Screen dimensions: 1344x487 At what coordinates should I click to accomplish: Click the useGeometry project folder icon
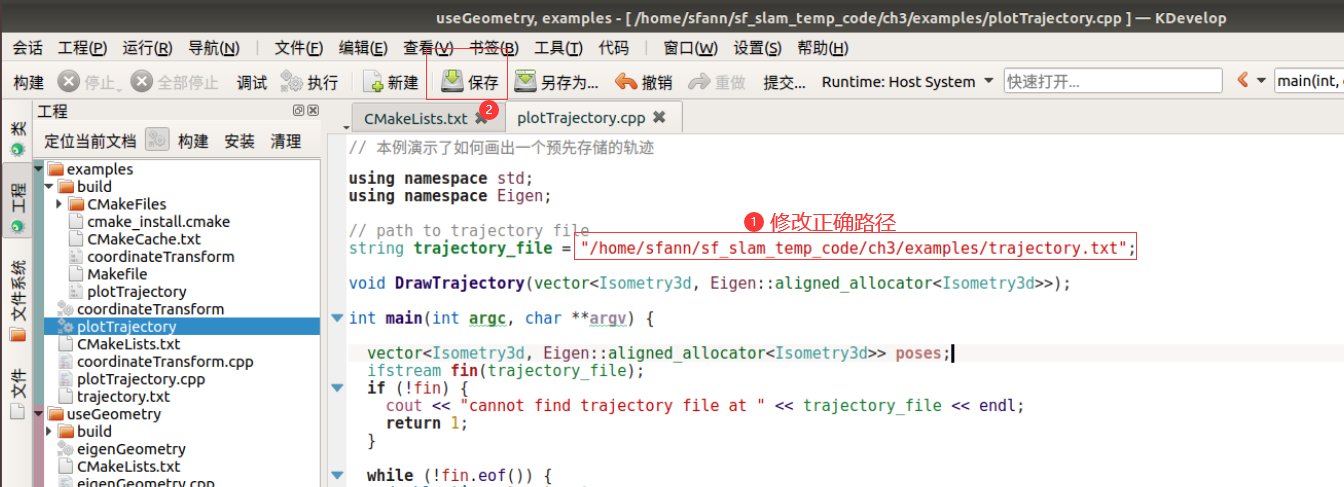(56, 414)
